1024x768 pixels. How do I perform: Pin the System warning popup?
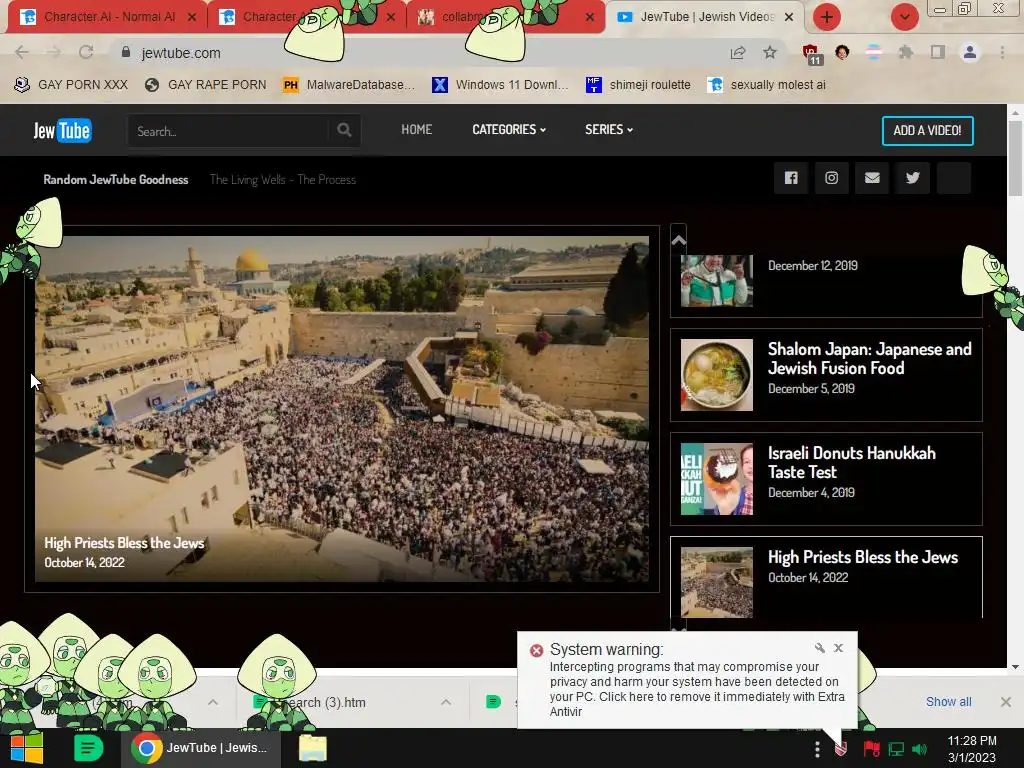tap(820, 648)
